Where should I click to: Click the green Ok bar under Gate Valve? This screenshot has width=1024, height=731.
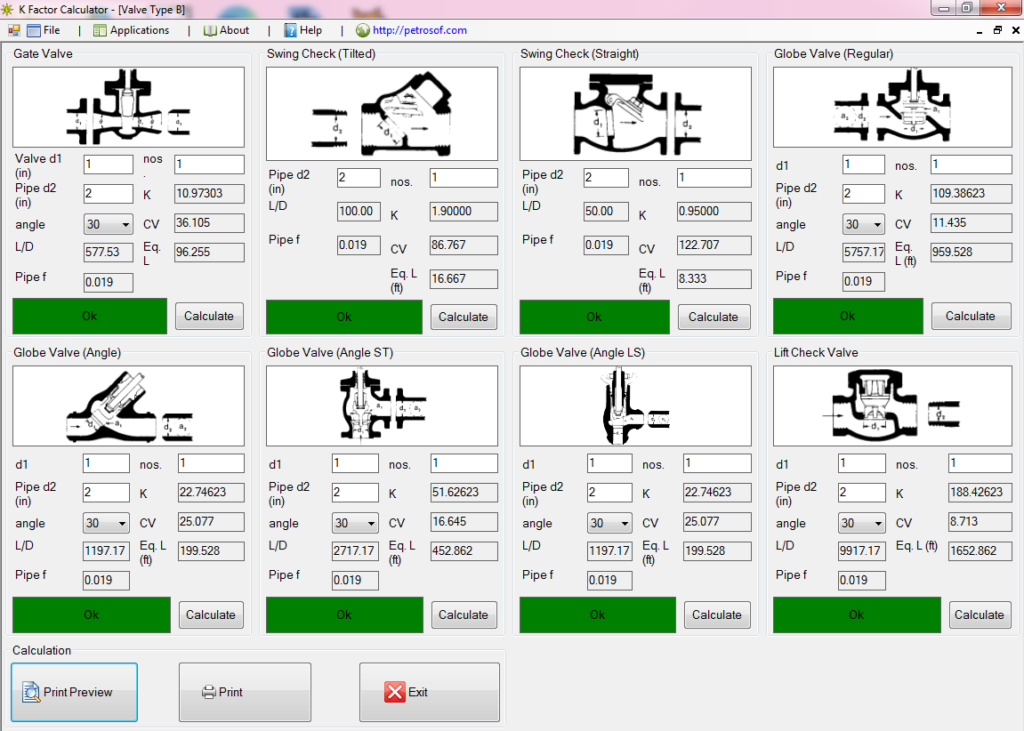[90, 316]
